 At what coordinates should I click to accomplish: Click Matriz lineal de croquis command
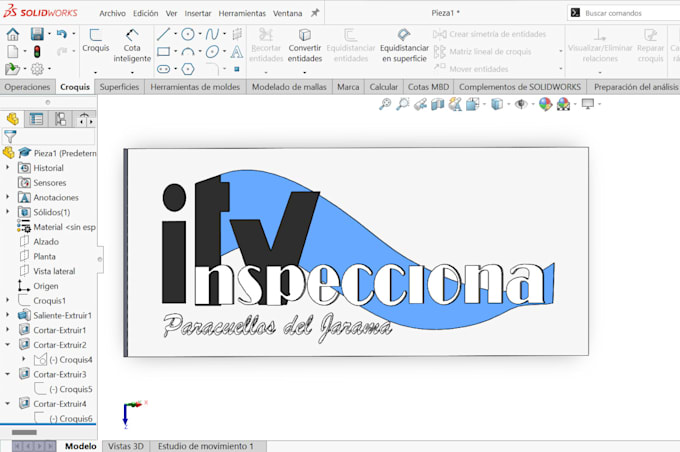click(482, 52)
